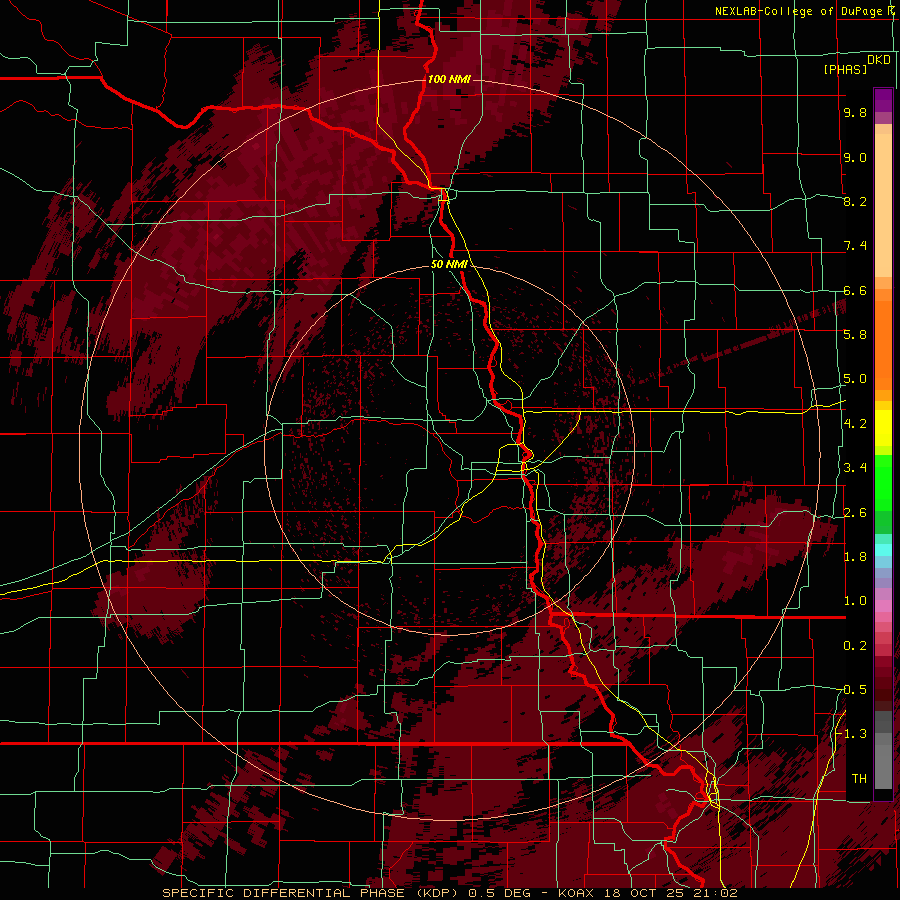Click the 3.4 value on the color scale
Viewport: 900px width, 900px height.
click(x=855, y=468)
